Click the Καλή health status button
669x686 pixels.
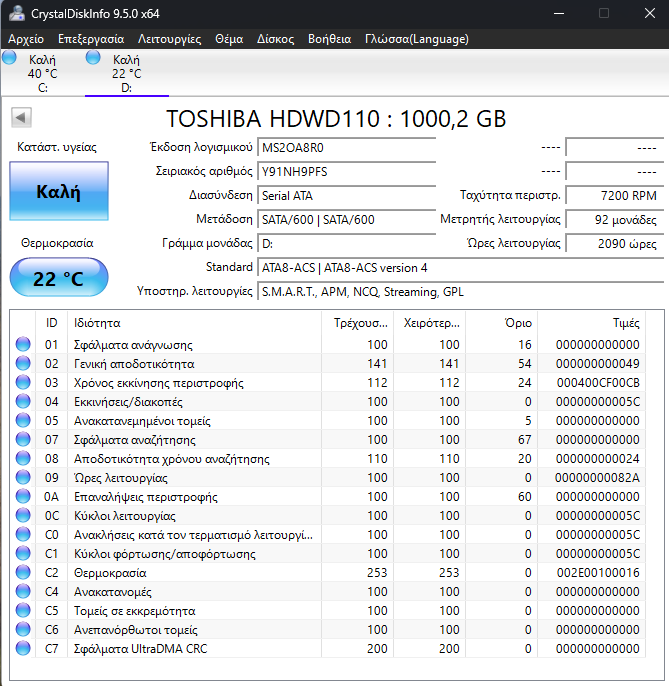[x=59, y=191]
